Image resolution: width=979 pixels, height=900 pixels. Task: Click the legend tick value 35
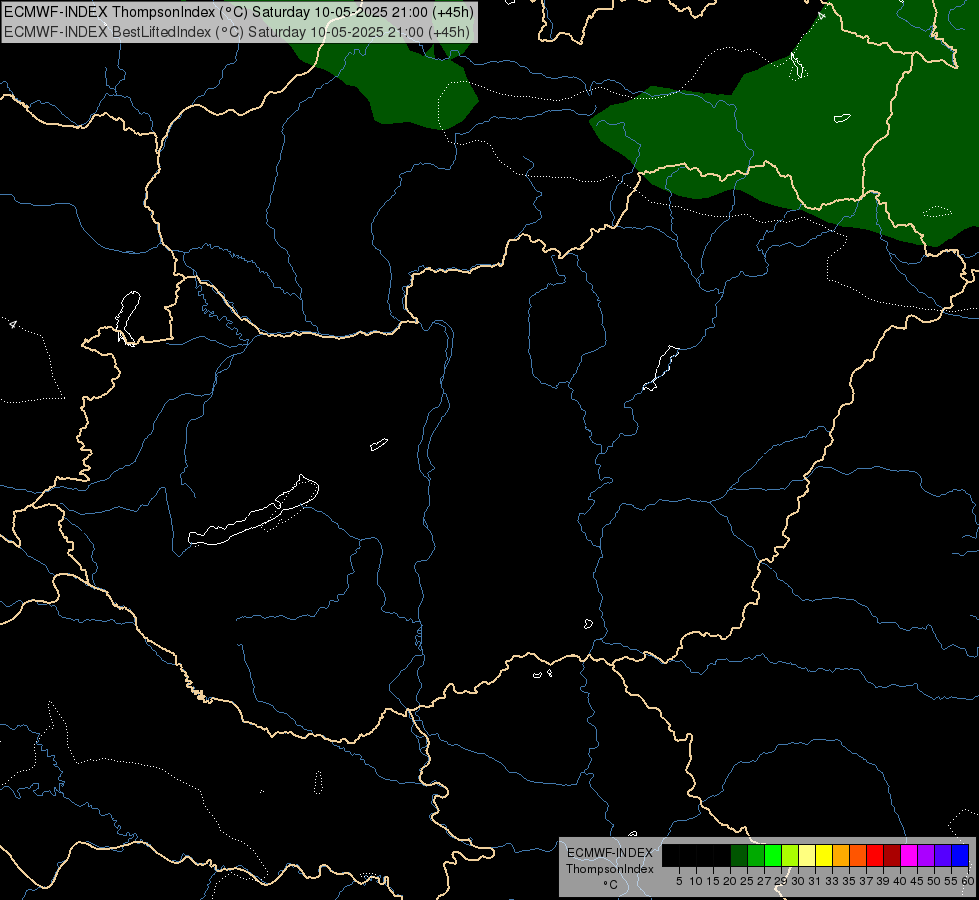(849, 881)
